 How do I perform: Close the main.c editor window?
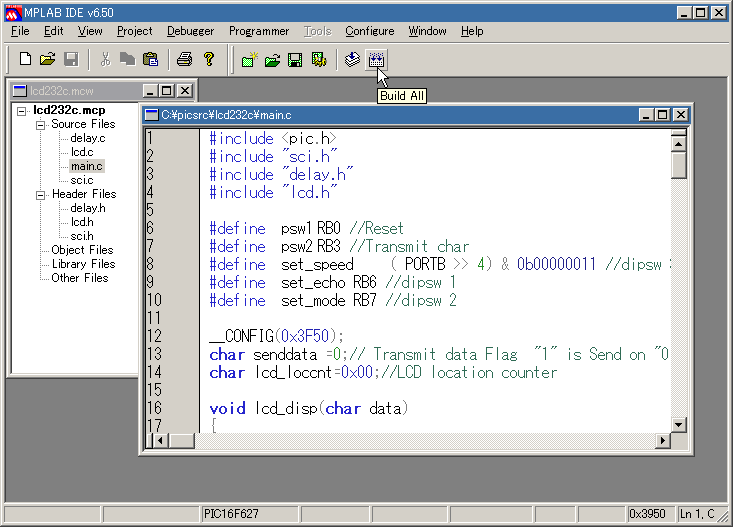[681, 115]
